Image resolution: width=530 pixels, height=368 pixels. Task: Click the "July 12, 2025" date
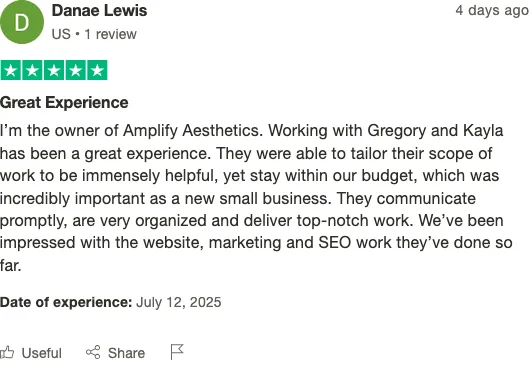pos(178,302)
